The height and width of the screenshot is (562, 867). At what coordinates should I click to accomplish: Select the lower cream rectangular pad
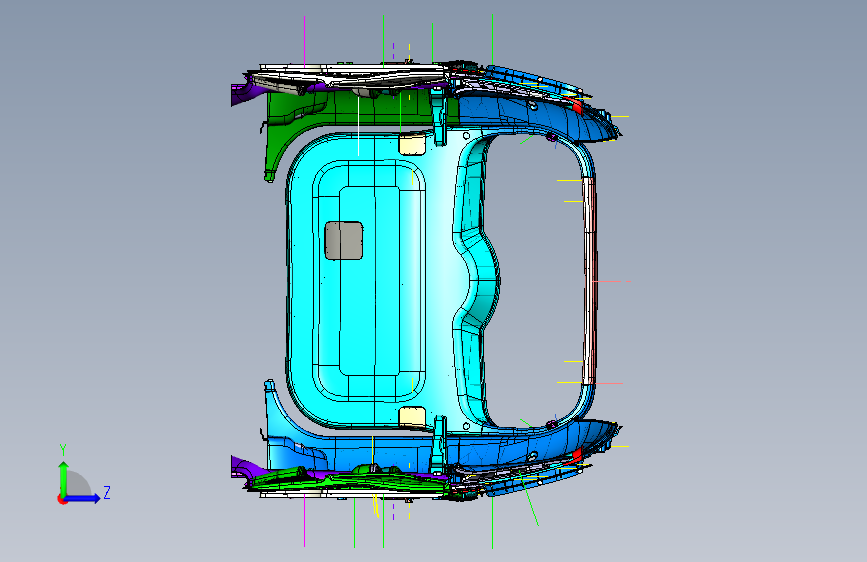click(x=412, y=418)
